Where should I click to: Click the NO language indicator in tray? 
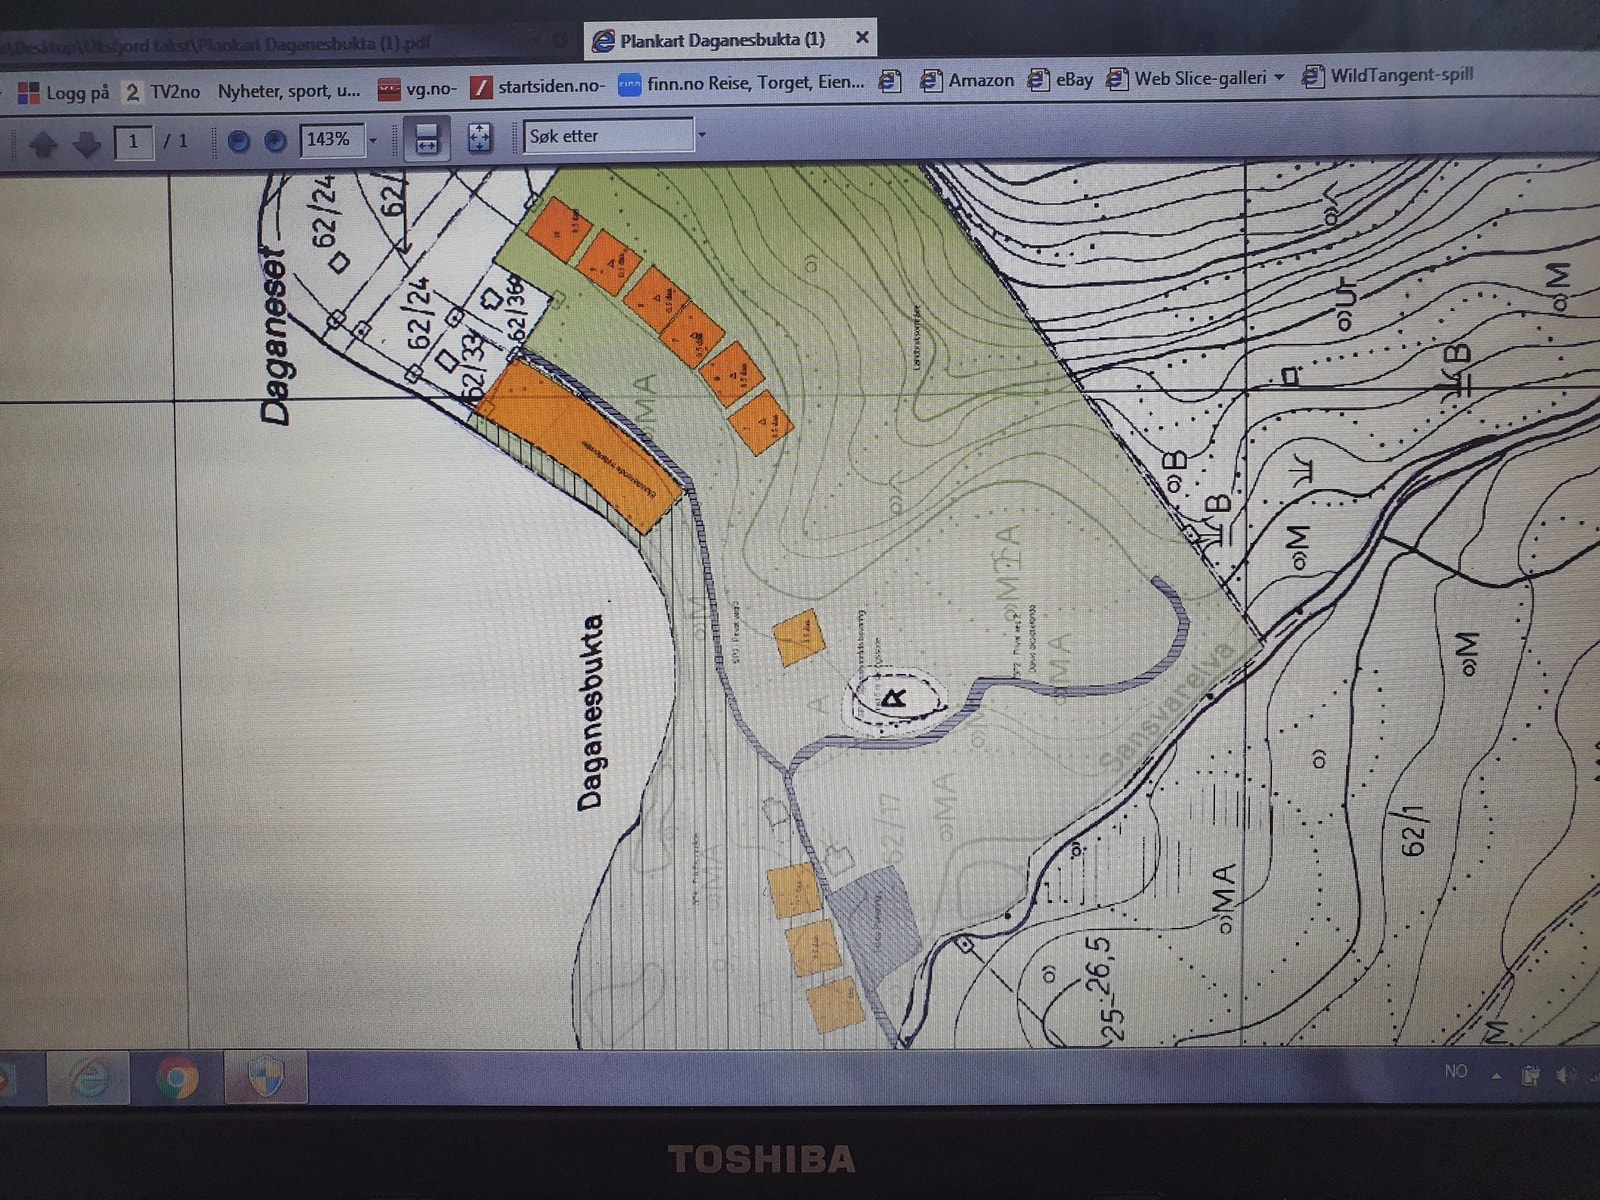pyautogui.click(x=1456, y=1071)
